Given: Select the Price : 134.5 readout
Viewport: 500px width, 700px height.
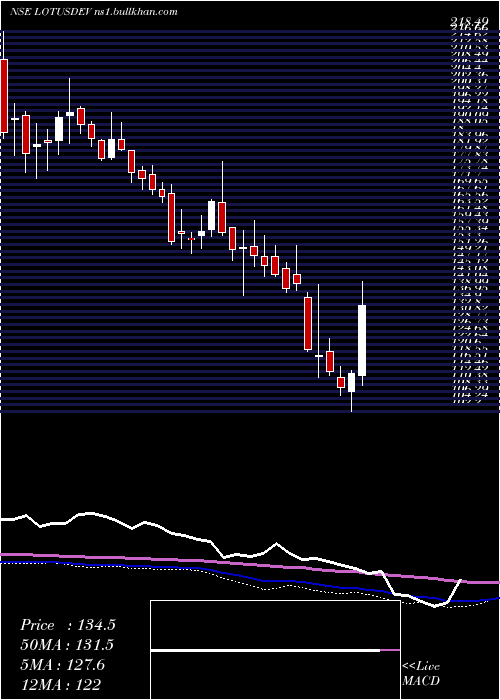Looking at the screenshot, I should point(68,625).
